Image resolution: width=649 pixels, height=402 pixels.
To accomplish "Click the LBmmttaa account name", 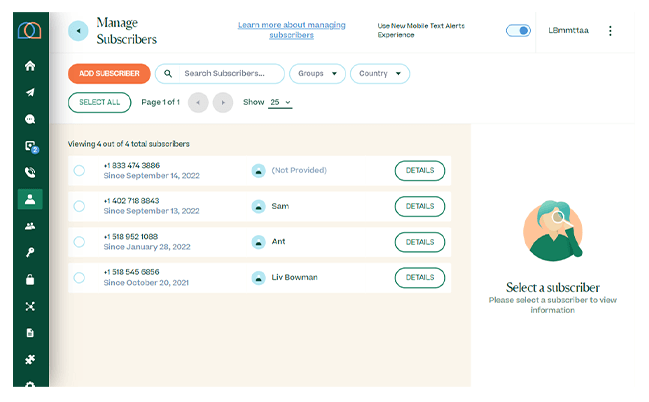I will click(x=568, y=30).
